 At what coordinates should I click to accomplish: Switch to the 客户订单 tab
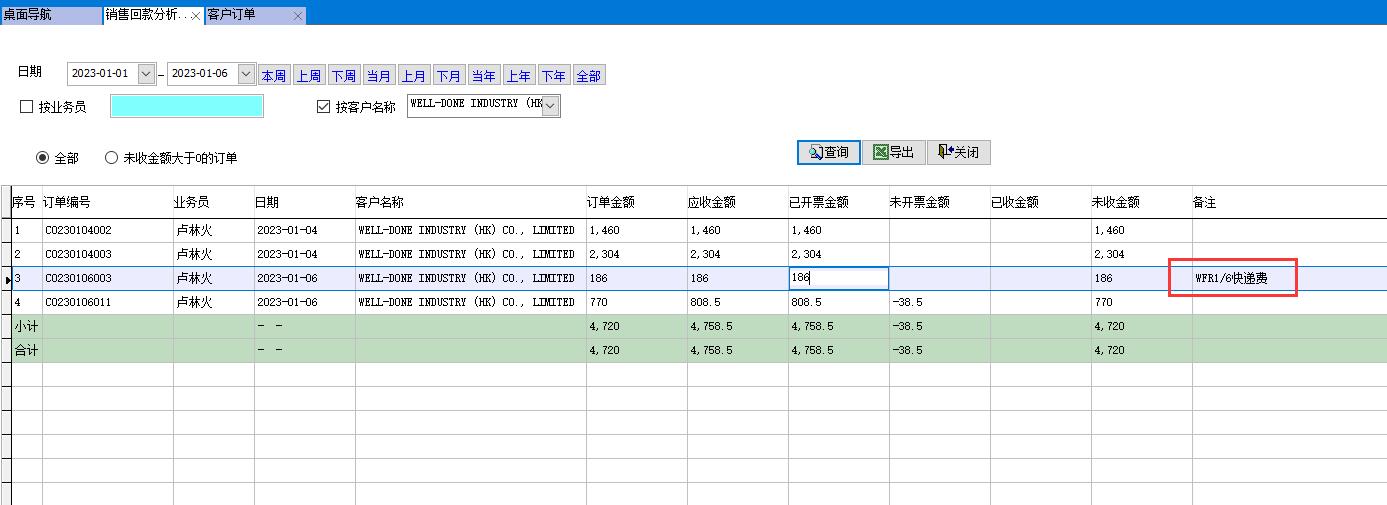[240, 15]
